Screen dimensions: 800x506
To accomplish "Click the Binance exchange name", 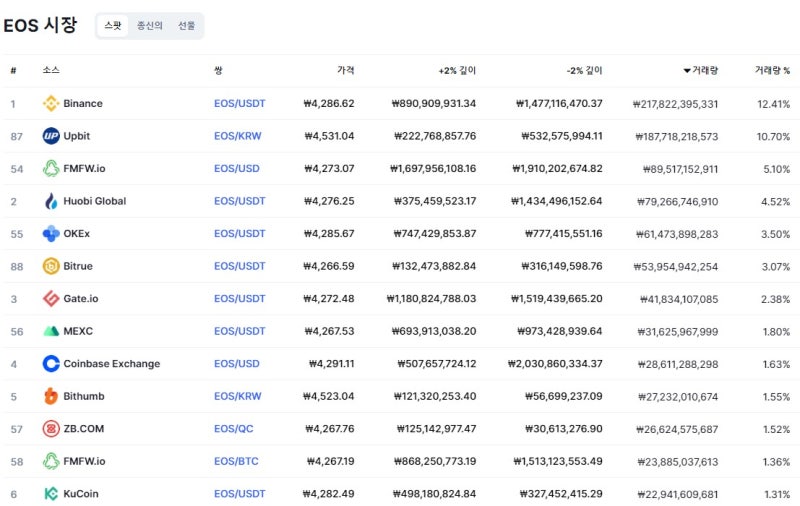I will (x=83, y=104).
